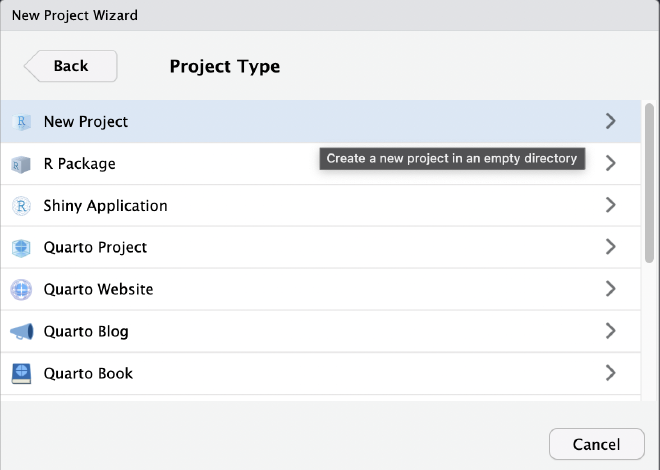Choose the Quarto Website list entry
This screenshot has height=470, width=660.
click(x=98, y=290)
